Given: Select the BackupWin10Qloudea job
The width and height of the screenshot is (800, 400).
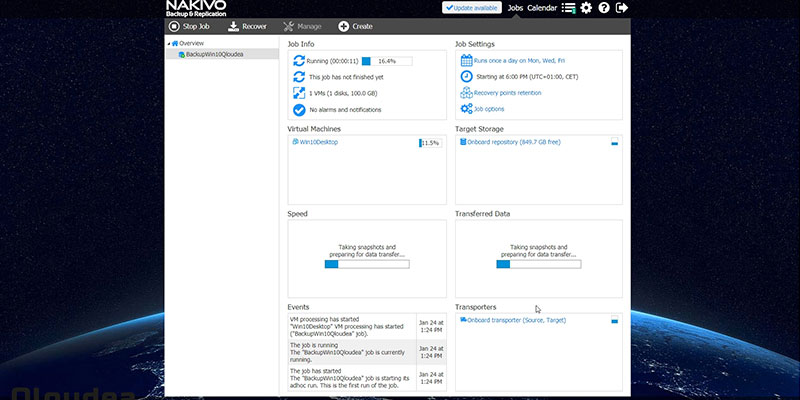Looking at the screenshot, I should 214,54.
